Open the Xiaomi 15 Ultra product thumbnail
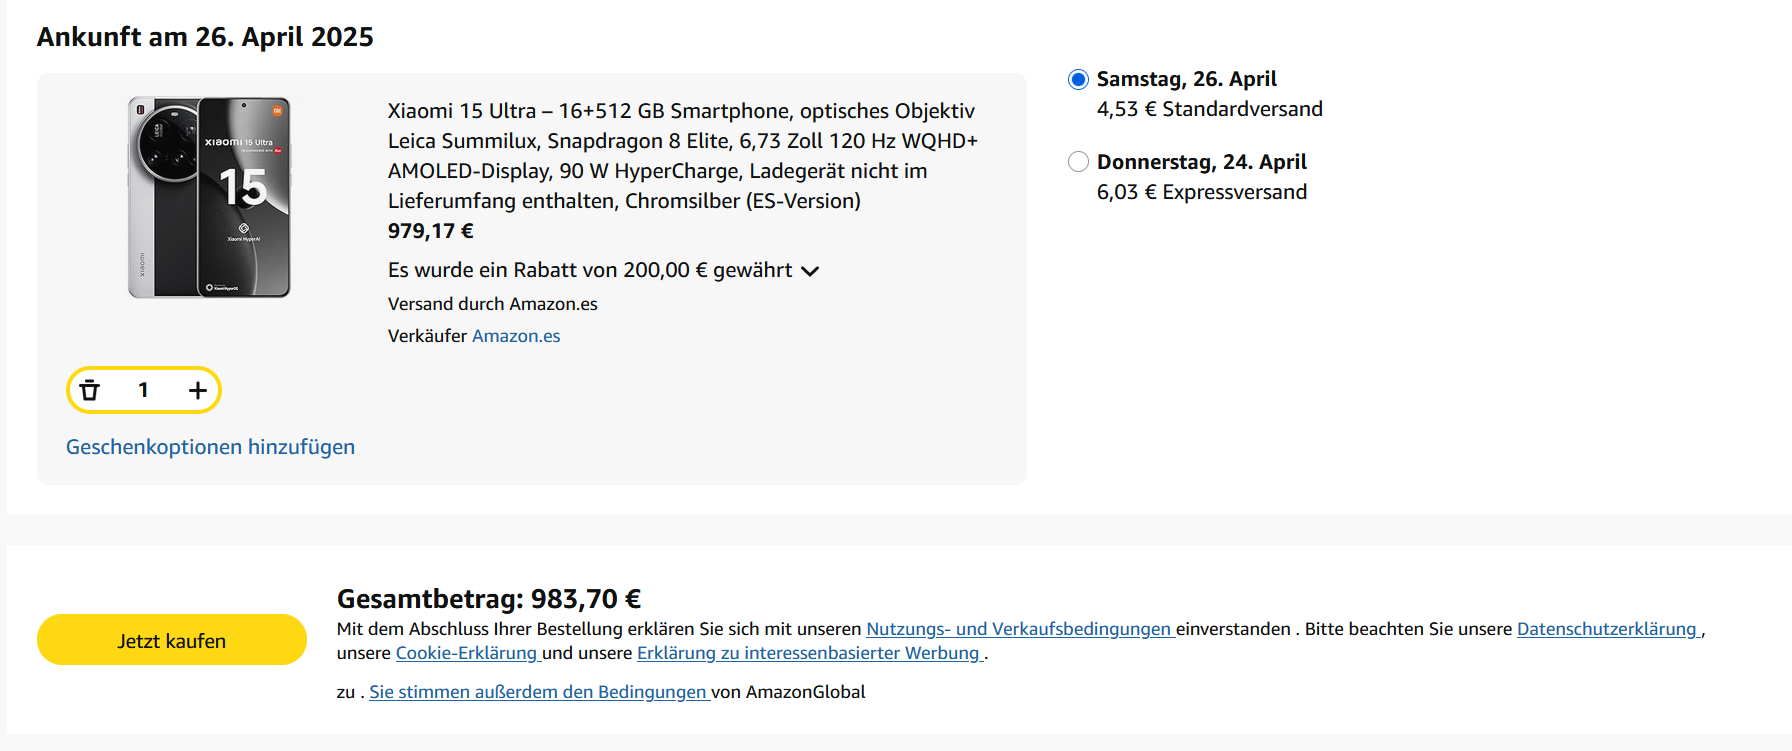This screenshot has height=751, width=1792. [210, 197]
